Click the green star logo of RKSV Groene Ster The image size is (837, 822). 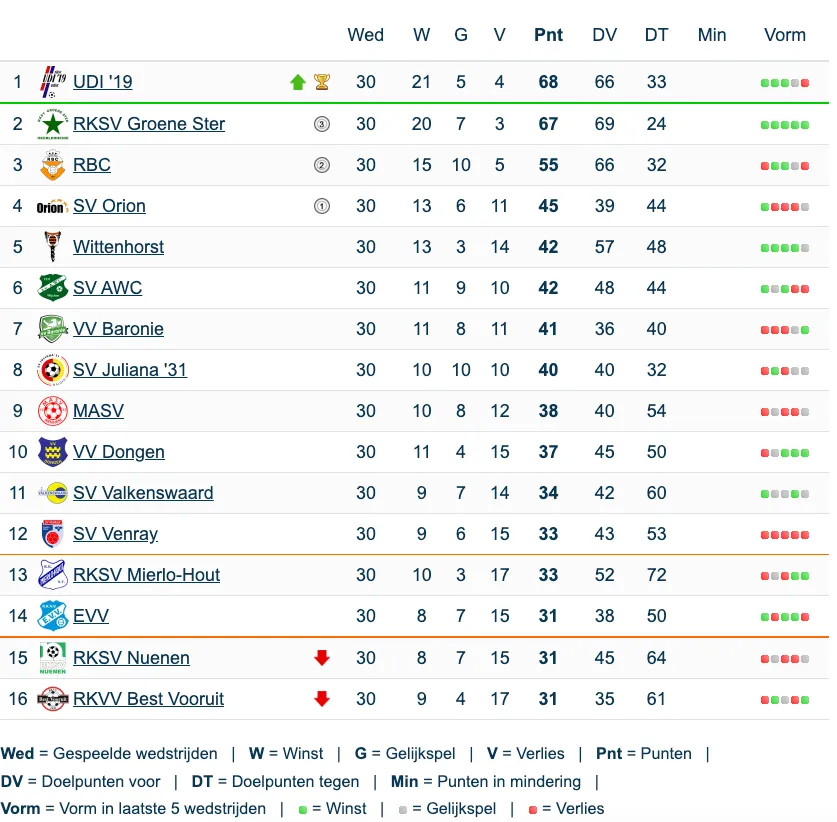coord(53,124)
